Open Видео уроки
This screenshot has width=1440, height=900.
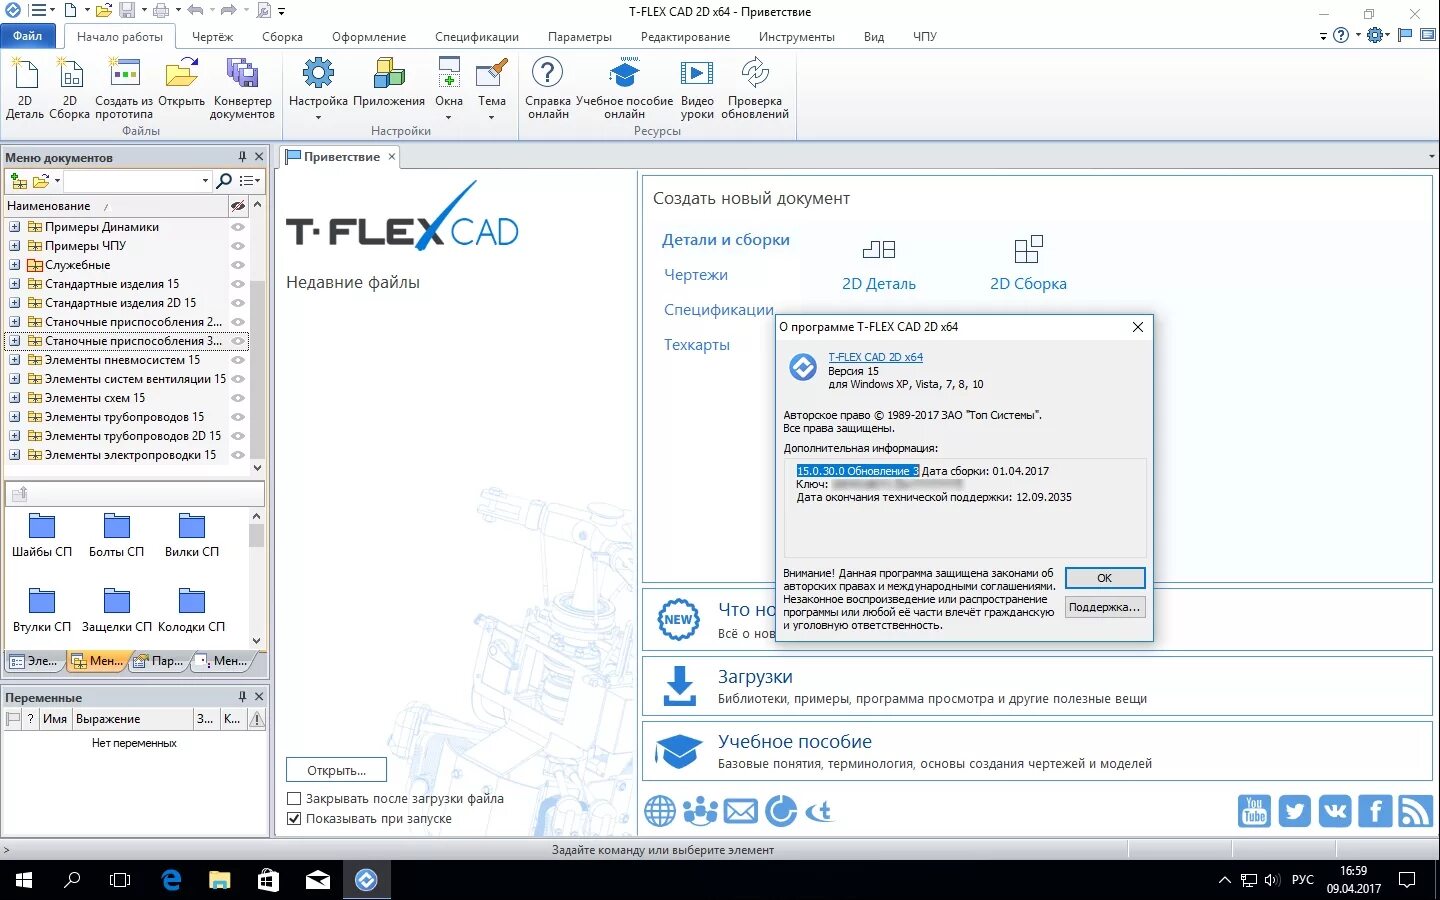(697, 89)
